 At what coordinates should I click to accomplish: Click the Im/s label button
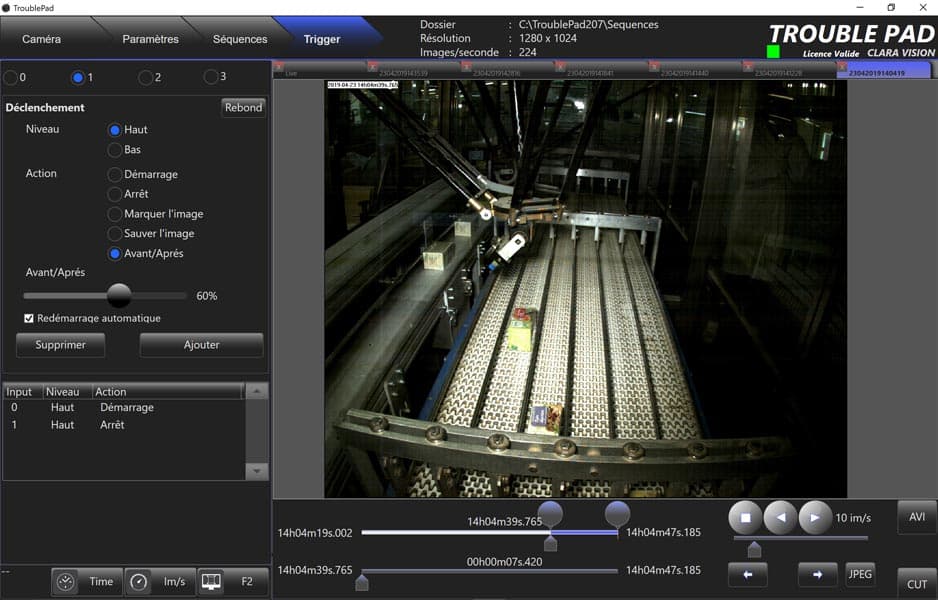pyautogui.click(x=174, y=581)
